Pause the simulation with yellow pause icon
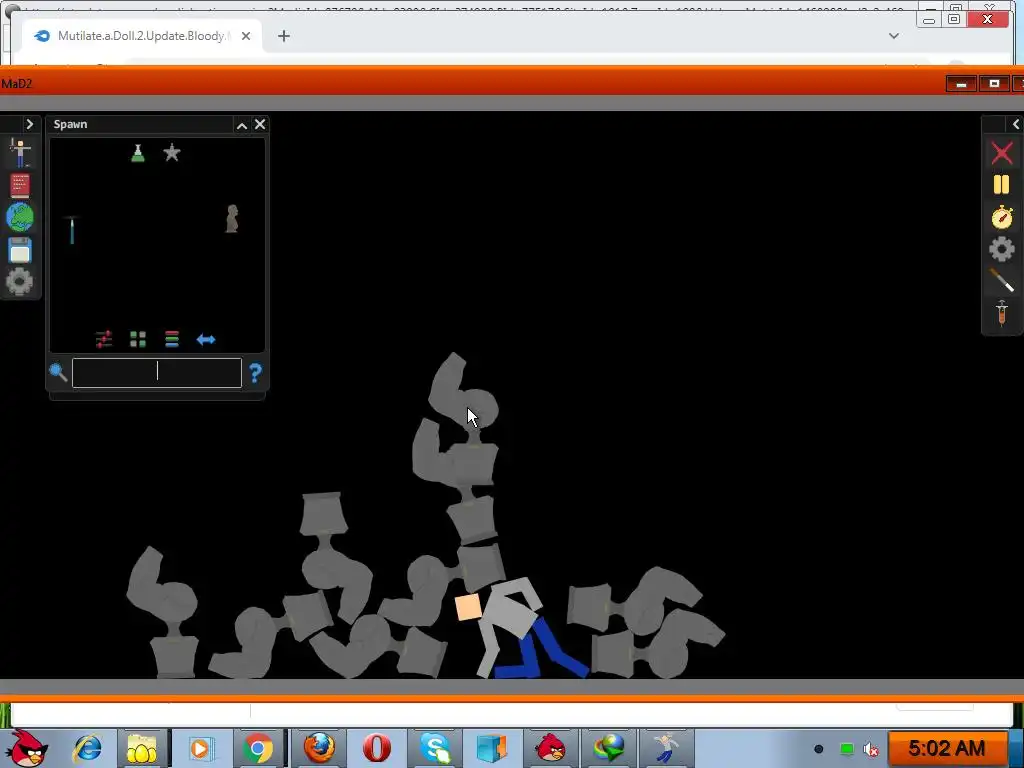The image size is (1024, 768). pyautogui.click(x=1002, y=185)
